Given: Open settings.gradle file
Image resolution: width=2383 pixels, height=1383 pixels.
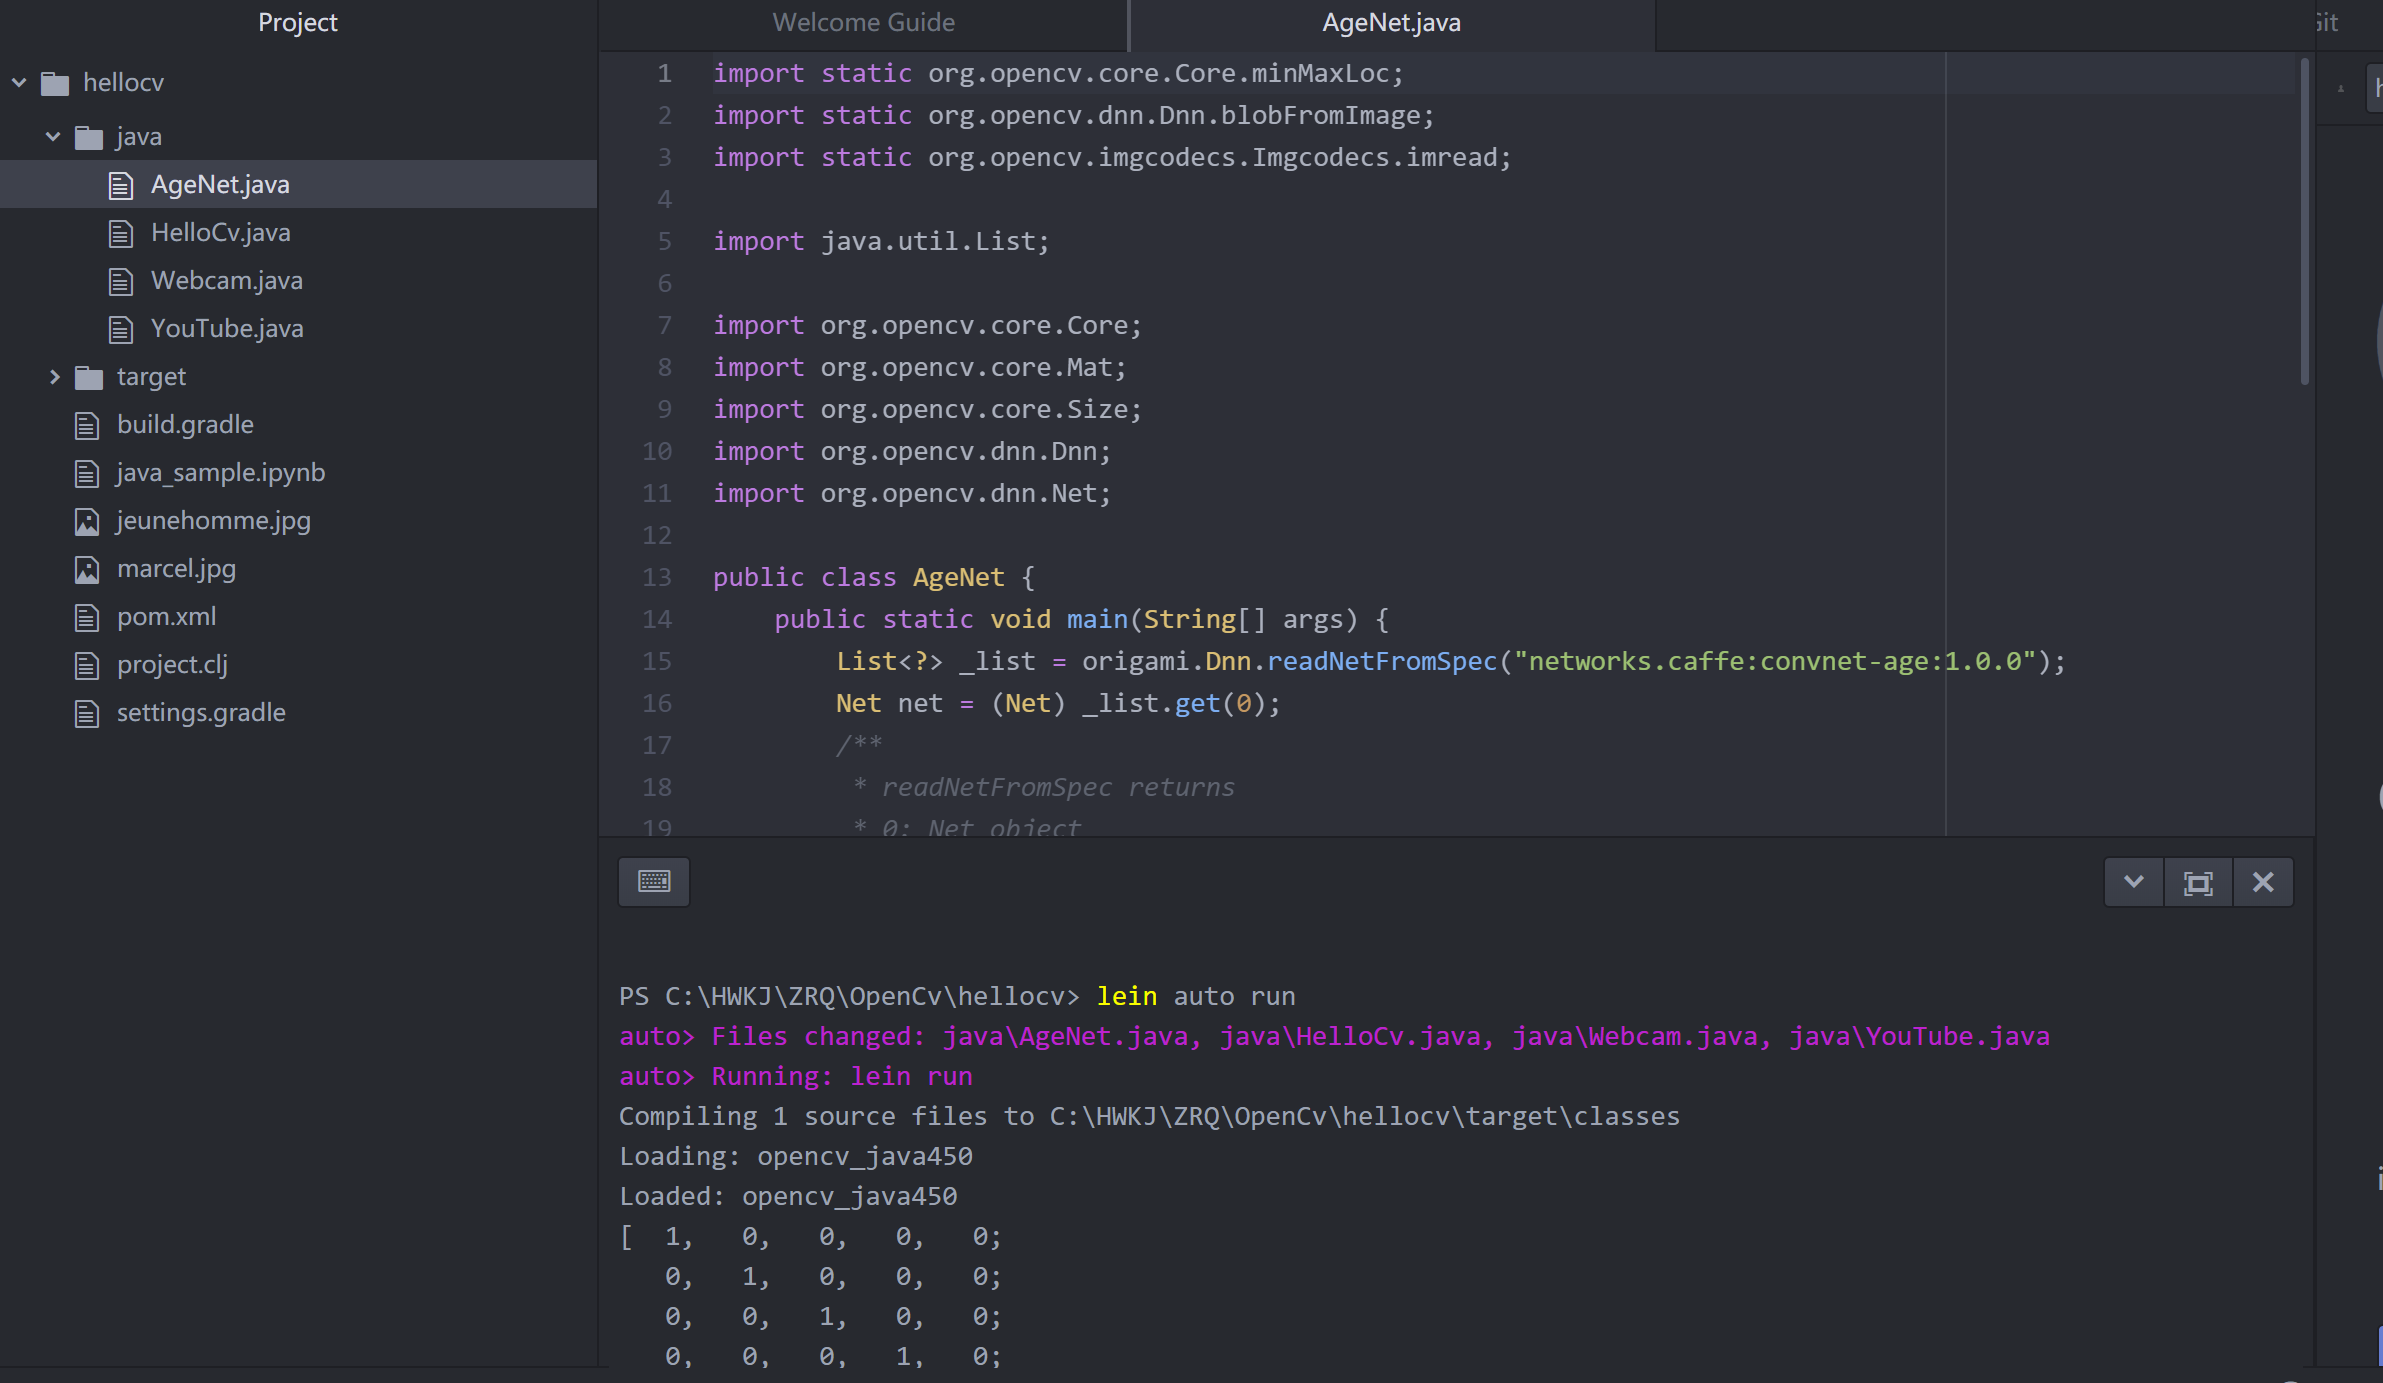Looking at the screenshot, I should (x=201, y=712).
